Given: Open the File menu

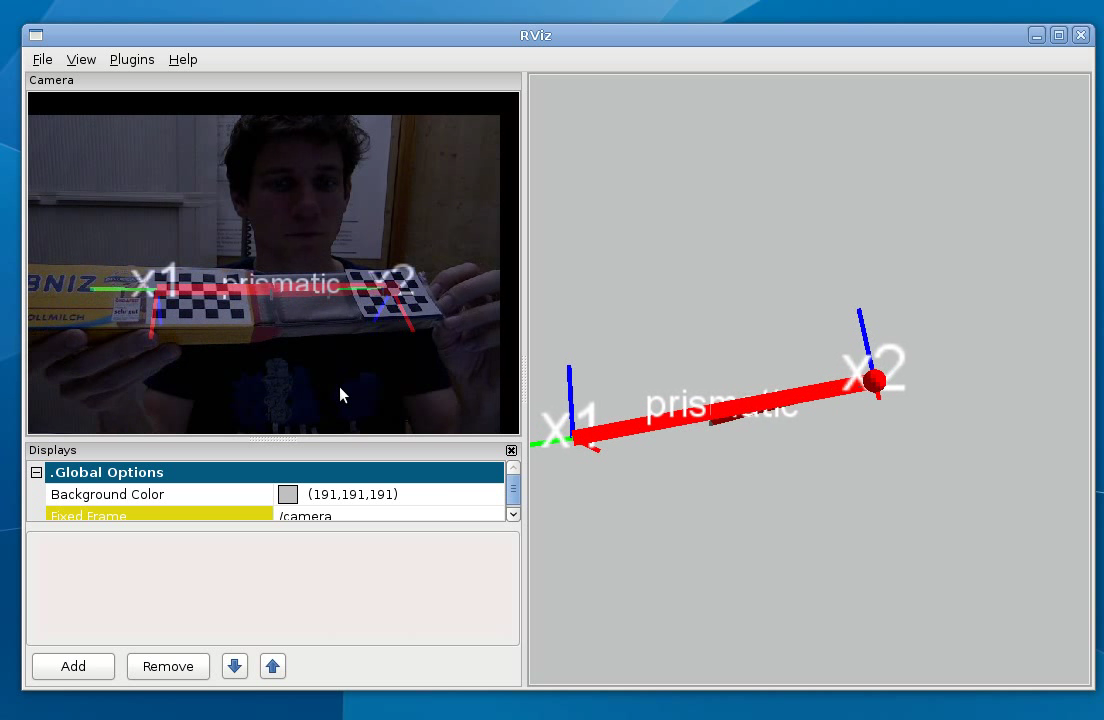Looking at the screenshot, I should click(x=42, y=60).
